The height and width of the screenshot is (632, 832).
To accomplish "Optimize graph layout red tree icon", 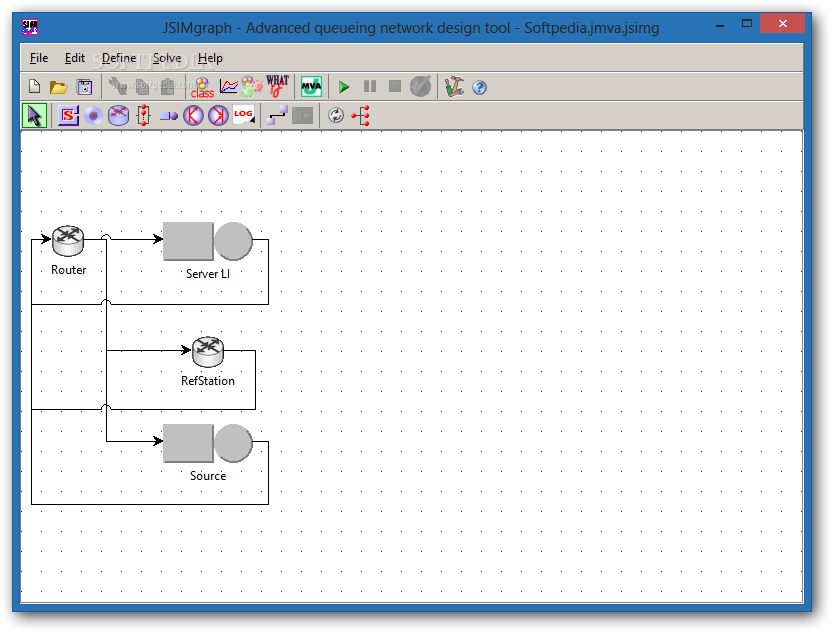I will [361, 115].
